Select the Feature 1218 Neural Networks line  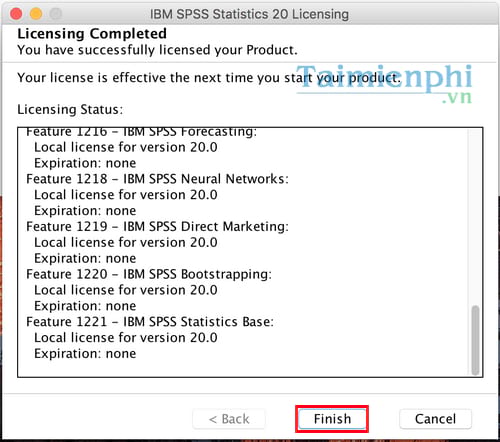point(157,179)
